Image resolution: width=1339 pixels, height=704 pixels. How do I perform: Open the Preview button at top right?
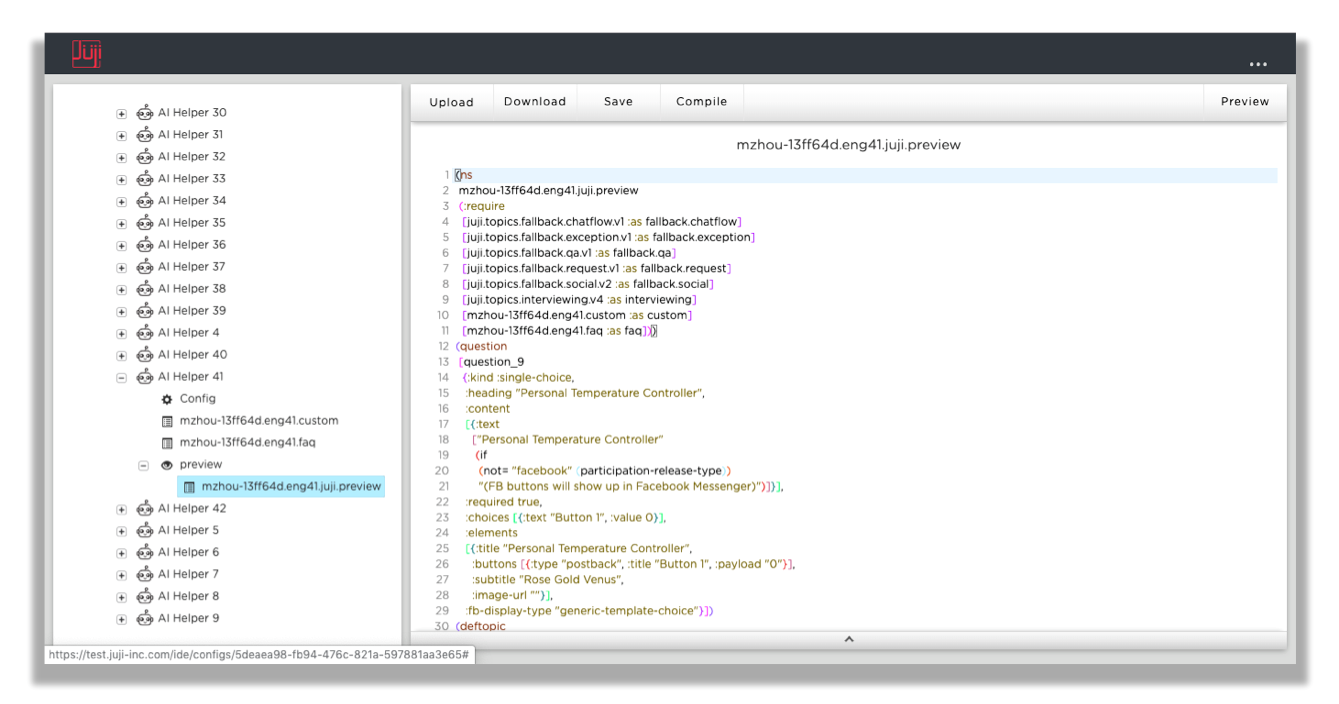[1244, 102]
